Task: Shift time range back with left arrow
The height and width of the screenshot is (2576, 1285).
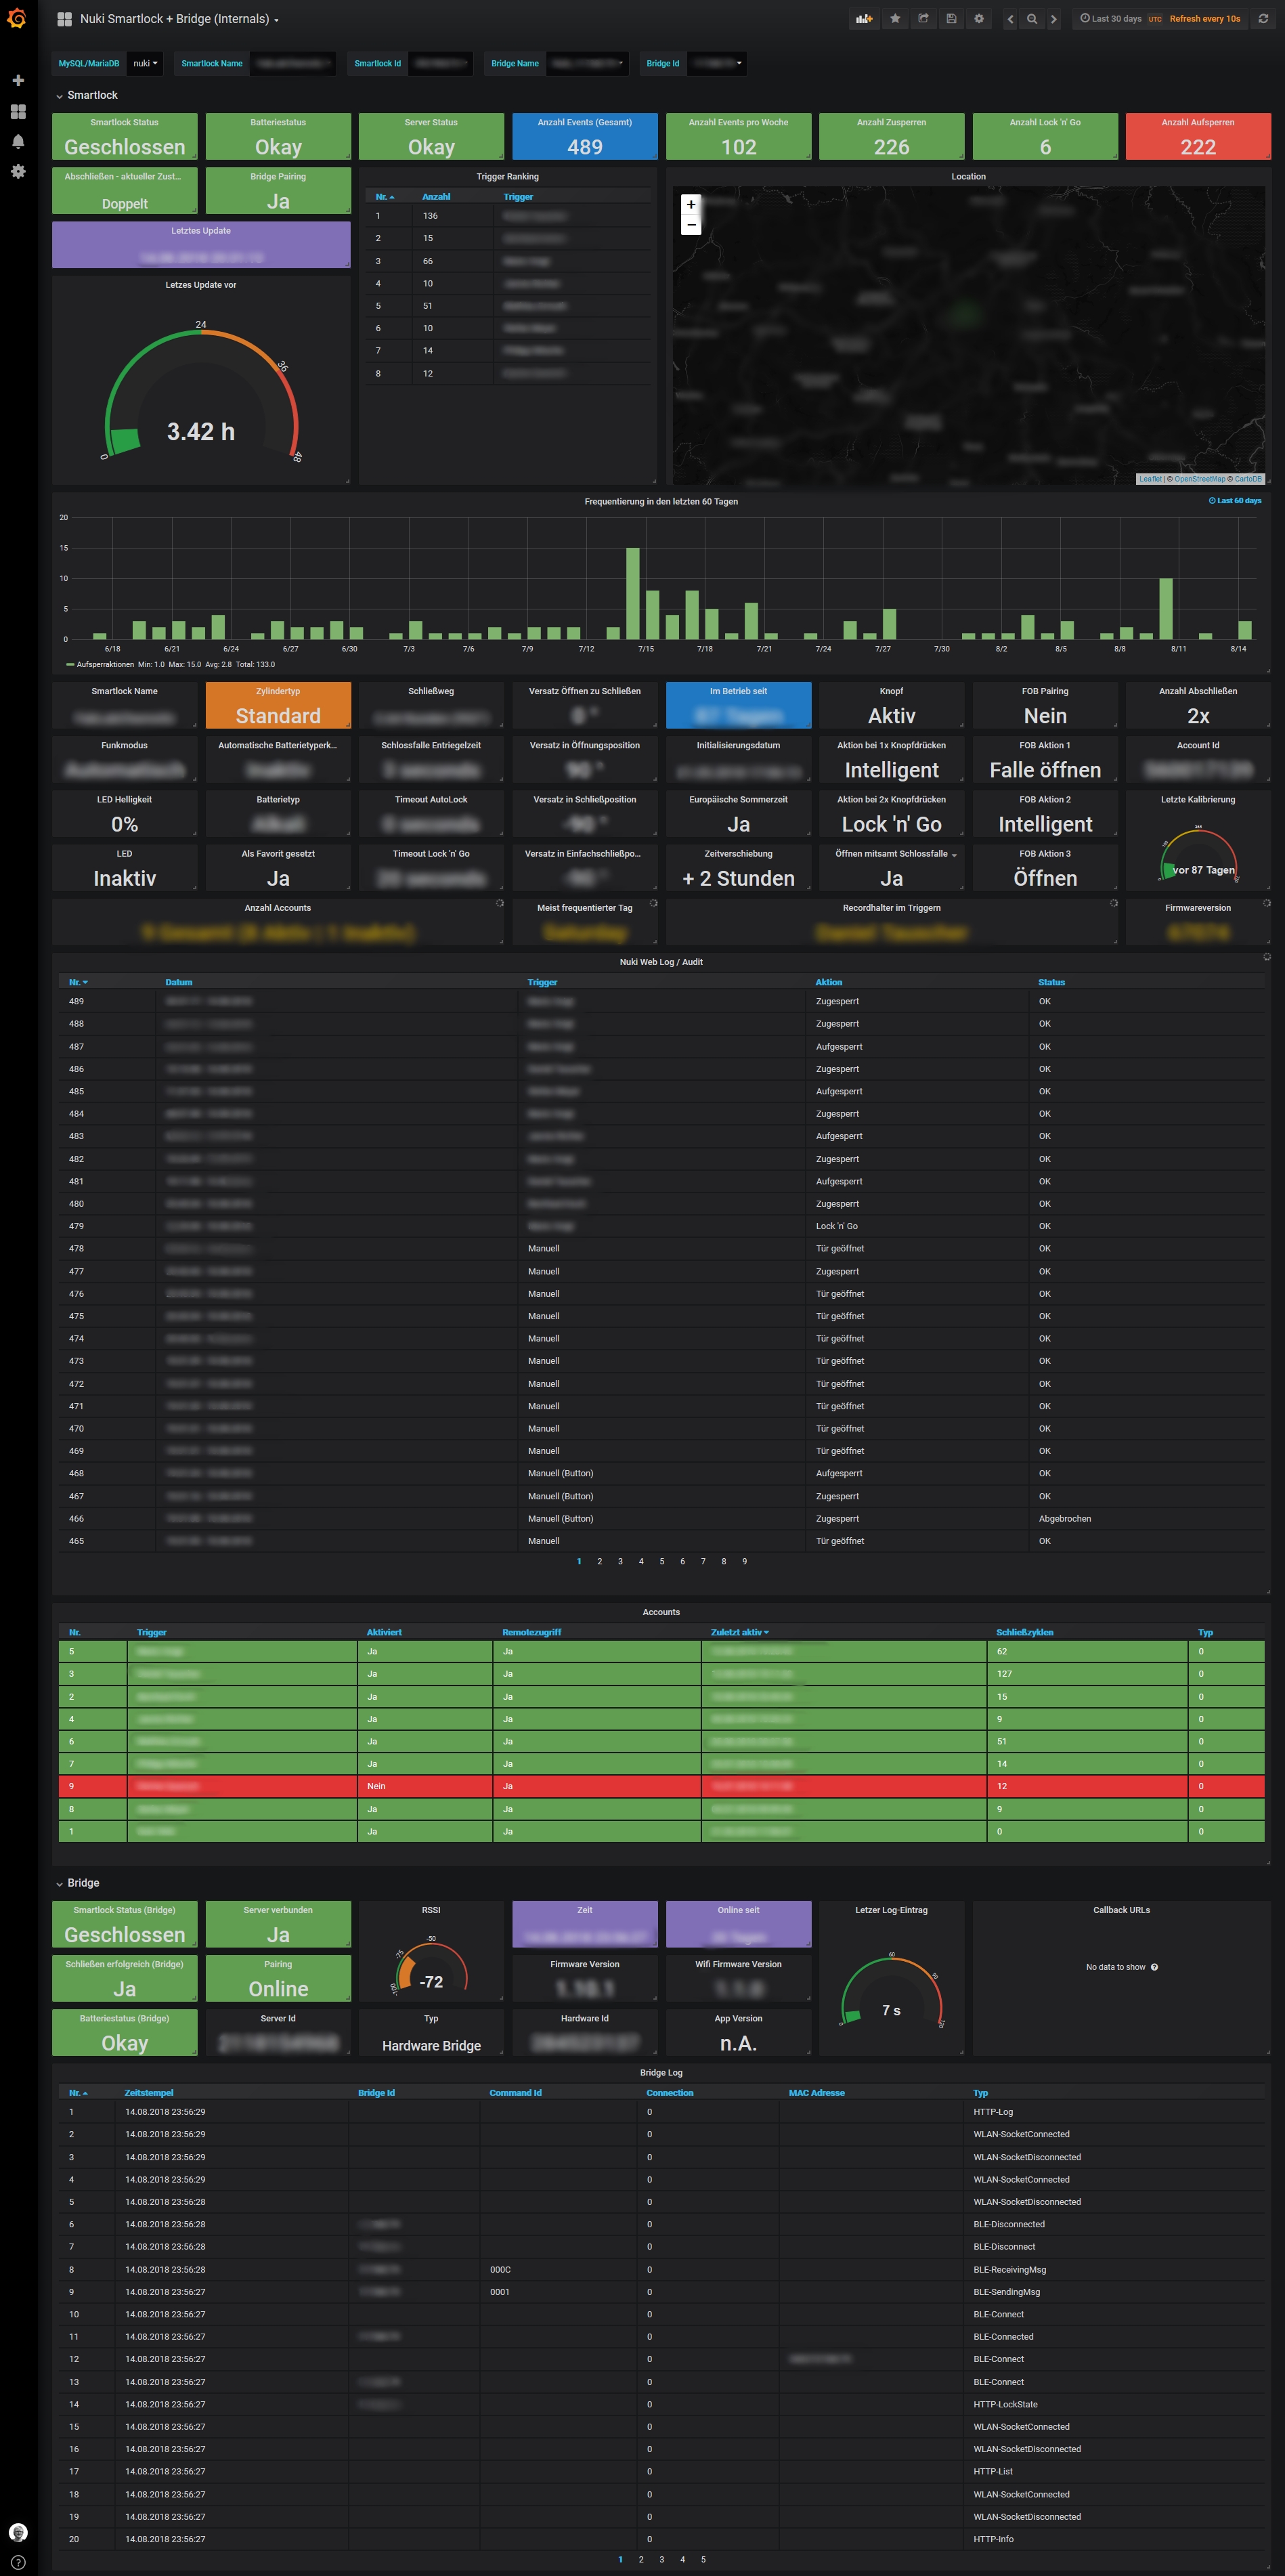Action: 1010,19
